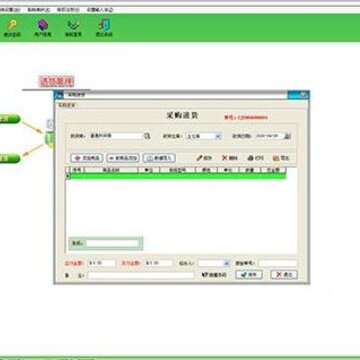This screenshot has width=360, height=360.
Task: Click the product name column header in the table
Action: click(x=111, y=170)
